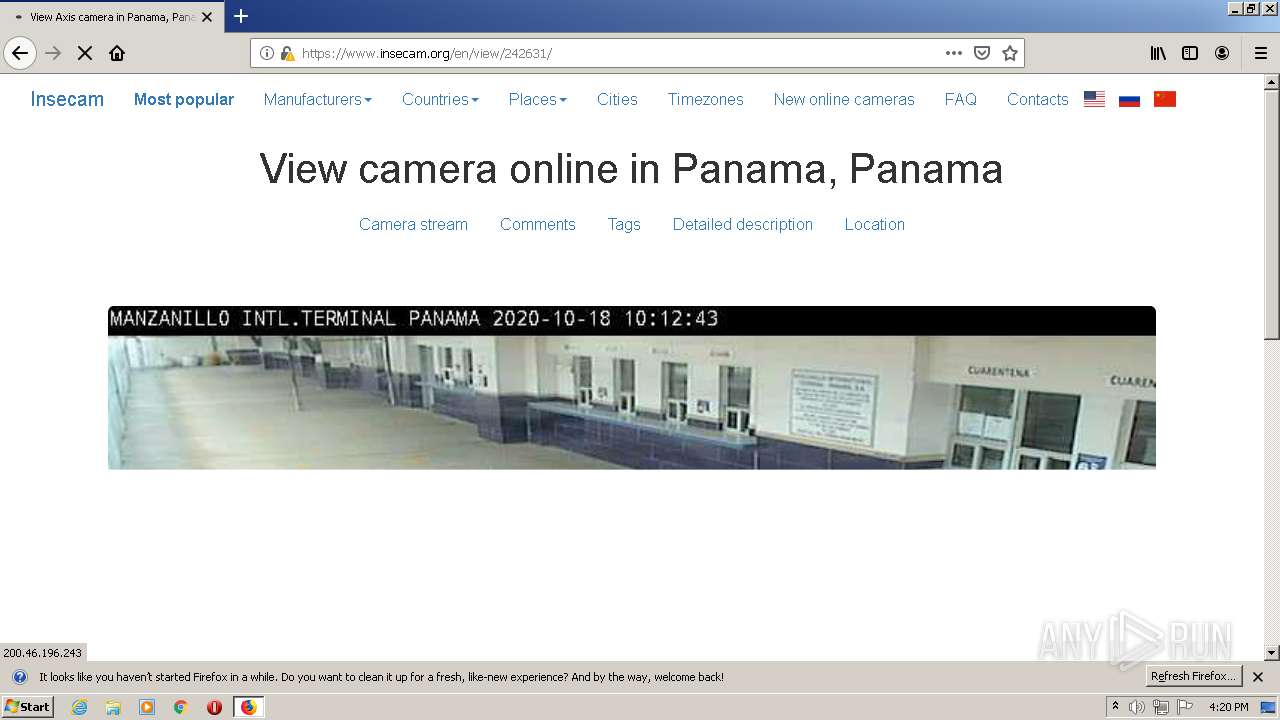Open Chrome from the taskbar
Screen dimensions: 1280x720
[x=181, y=707]
